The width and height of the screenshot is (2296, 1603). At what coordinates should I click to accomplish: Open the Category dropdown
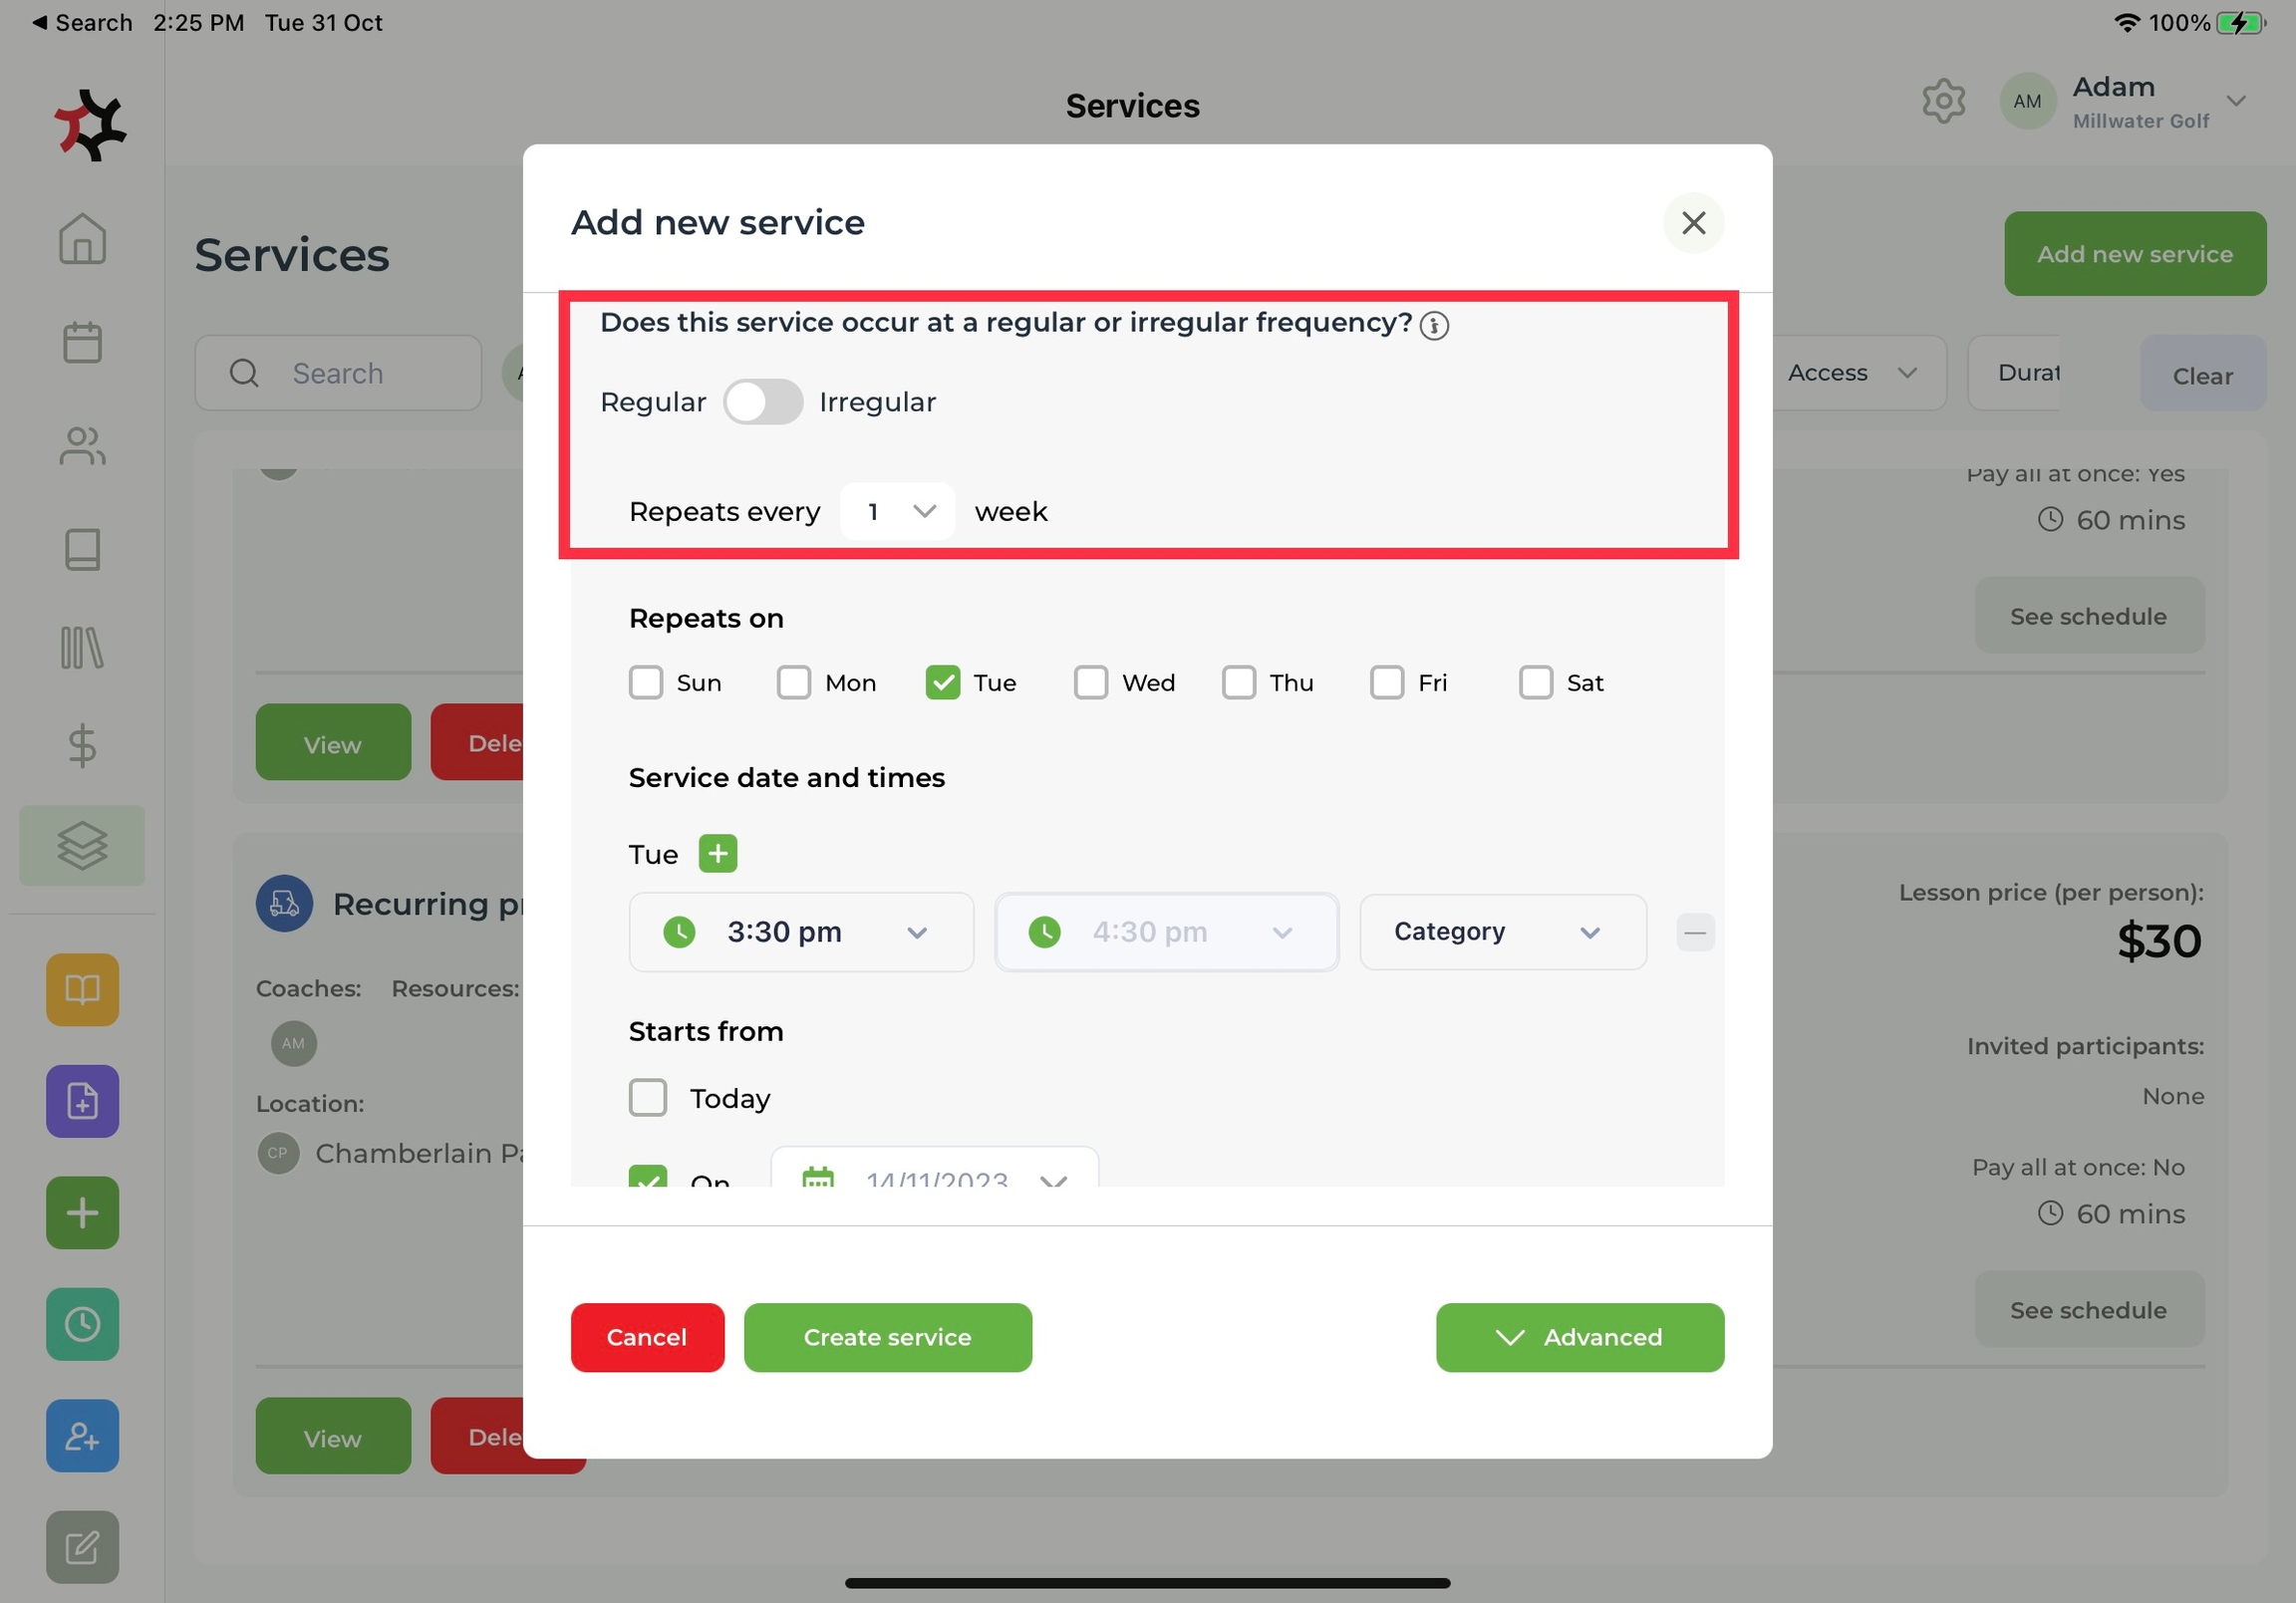pyautogui.click(x=1501, y=932)
